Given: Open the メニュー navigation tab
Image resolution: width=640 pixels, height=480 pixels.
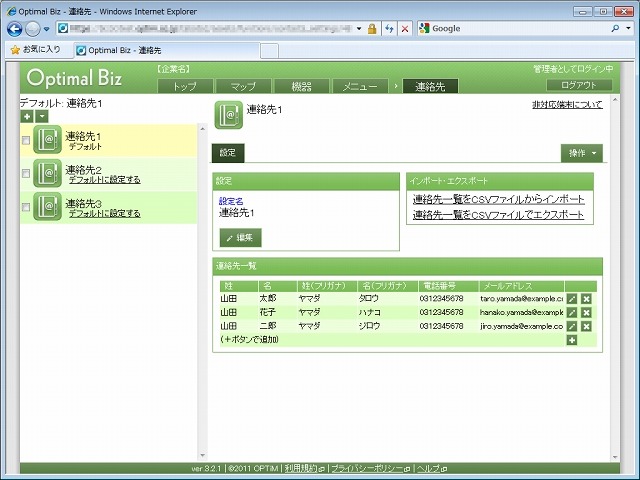Looking at the screenshot, I should (360, 86).
